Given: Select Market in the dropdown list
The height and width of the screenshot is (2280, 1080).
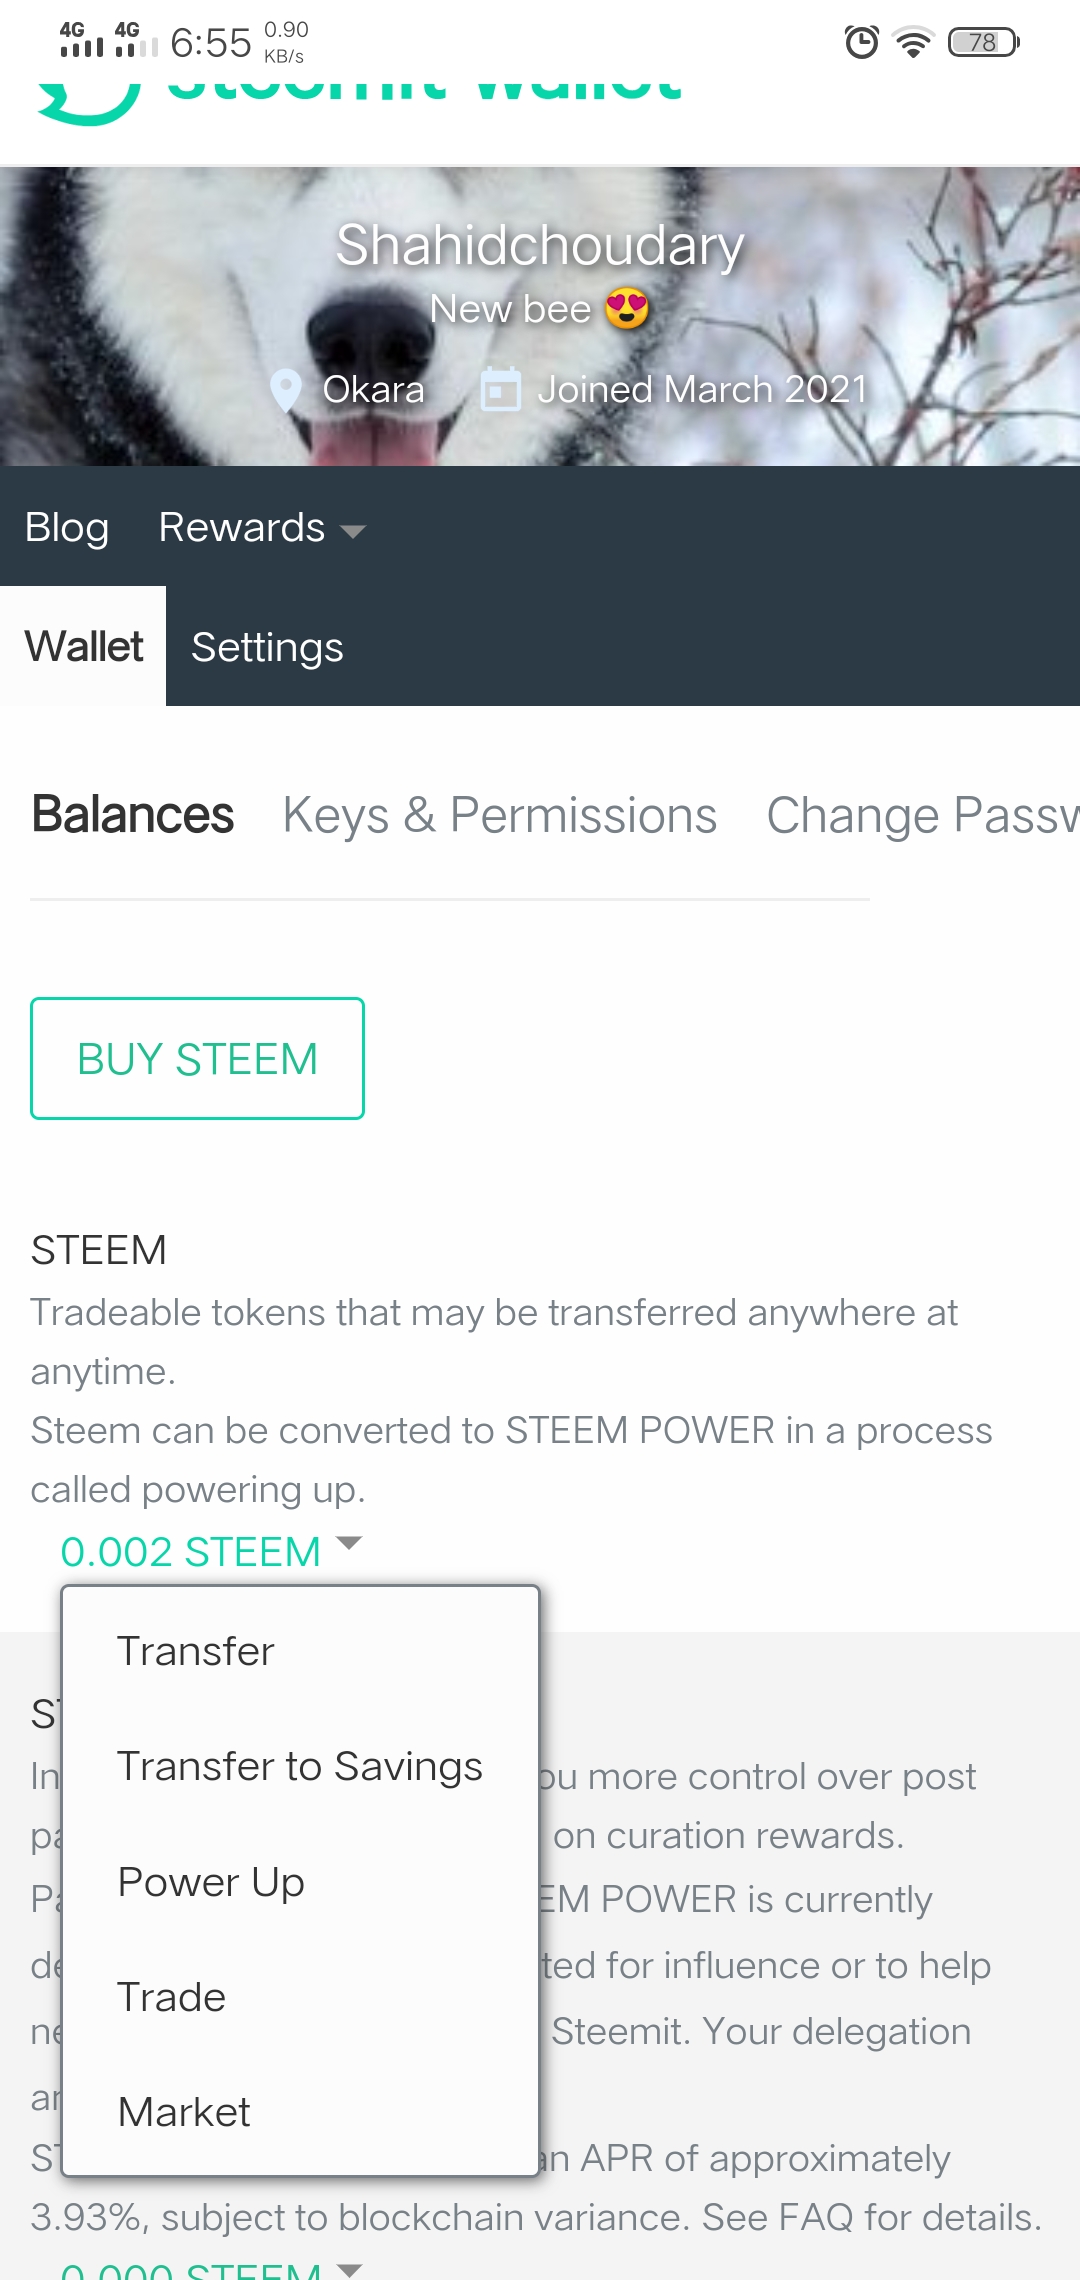Looking at the screenshot, I should pos(184,2112).
